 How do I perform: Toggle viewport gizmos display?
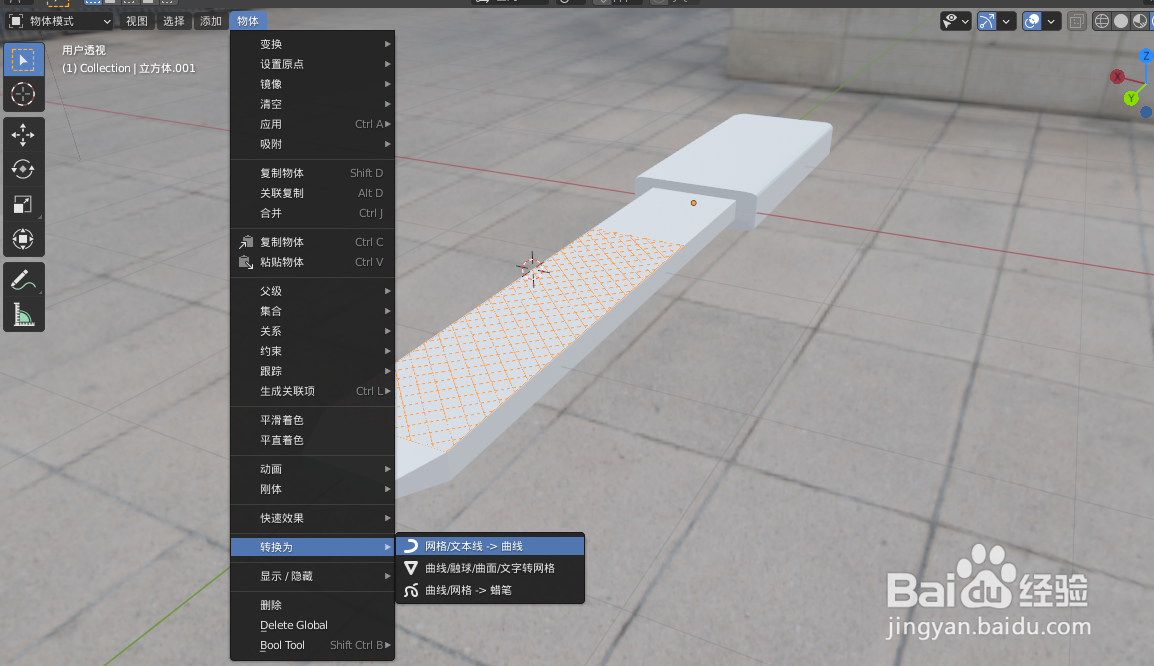[x=986, y=20]
